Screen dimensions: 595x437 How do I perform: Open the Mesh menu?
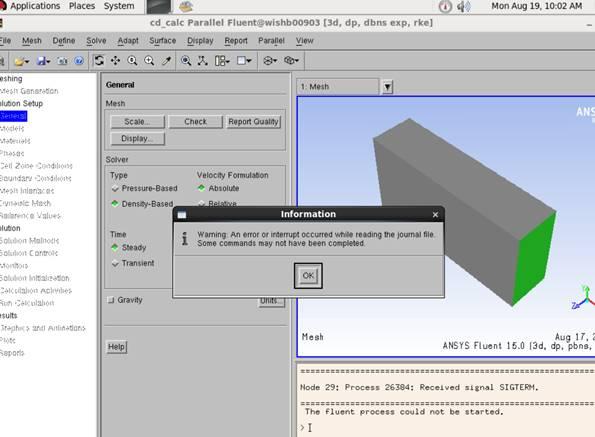(x=32, y=41)
